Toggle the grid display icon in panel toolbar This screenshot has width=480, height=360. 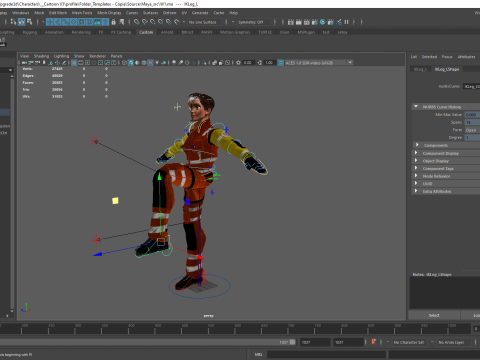click(x=74, y=63)
